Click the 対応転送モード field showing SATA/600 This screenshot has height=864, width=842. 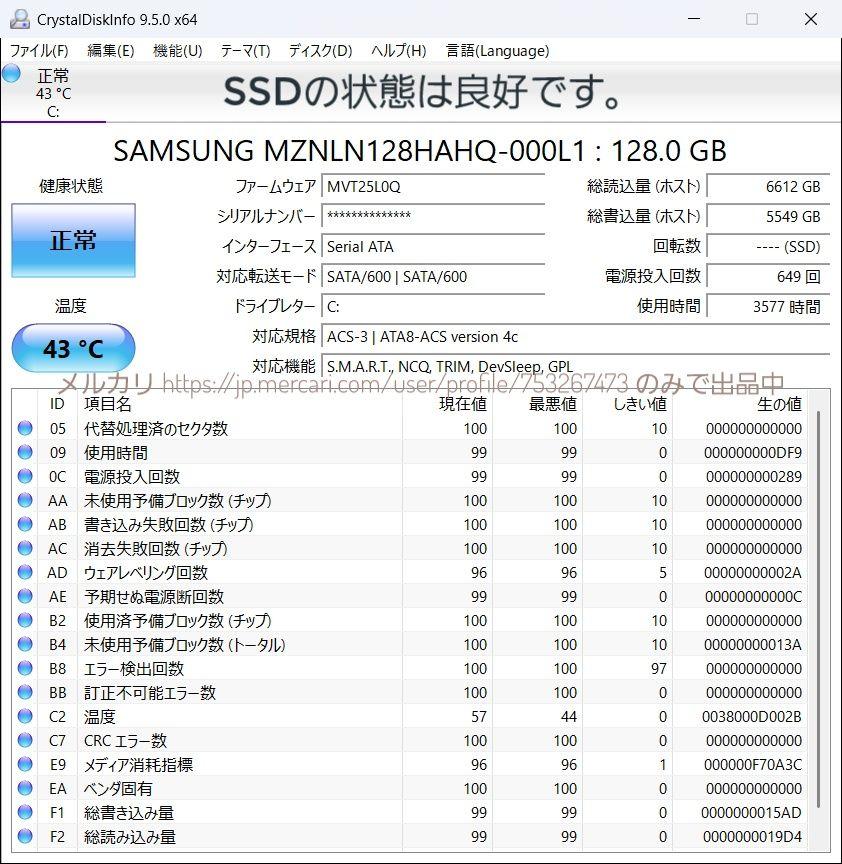433,276
